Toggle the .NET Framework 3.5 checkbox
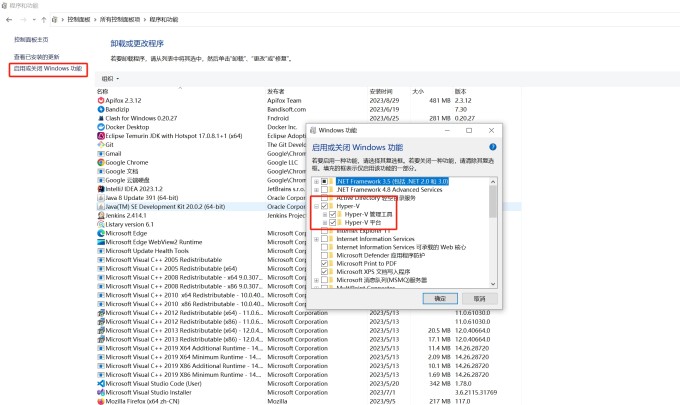 click(324, 181)
